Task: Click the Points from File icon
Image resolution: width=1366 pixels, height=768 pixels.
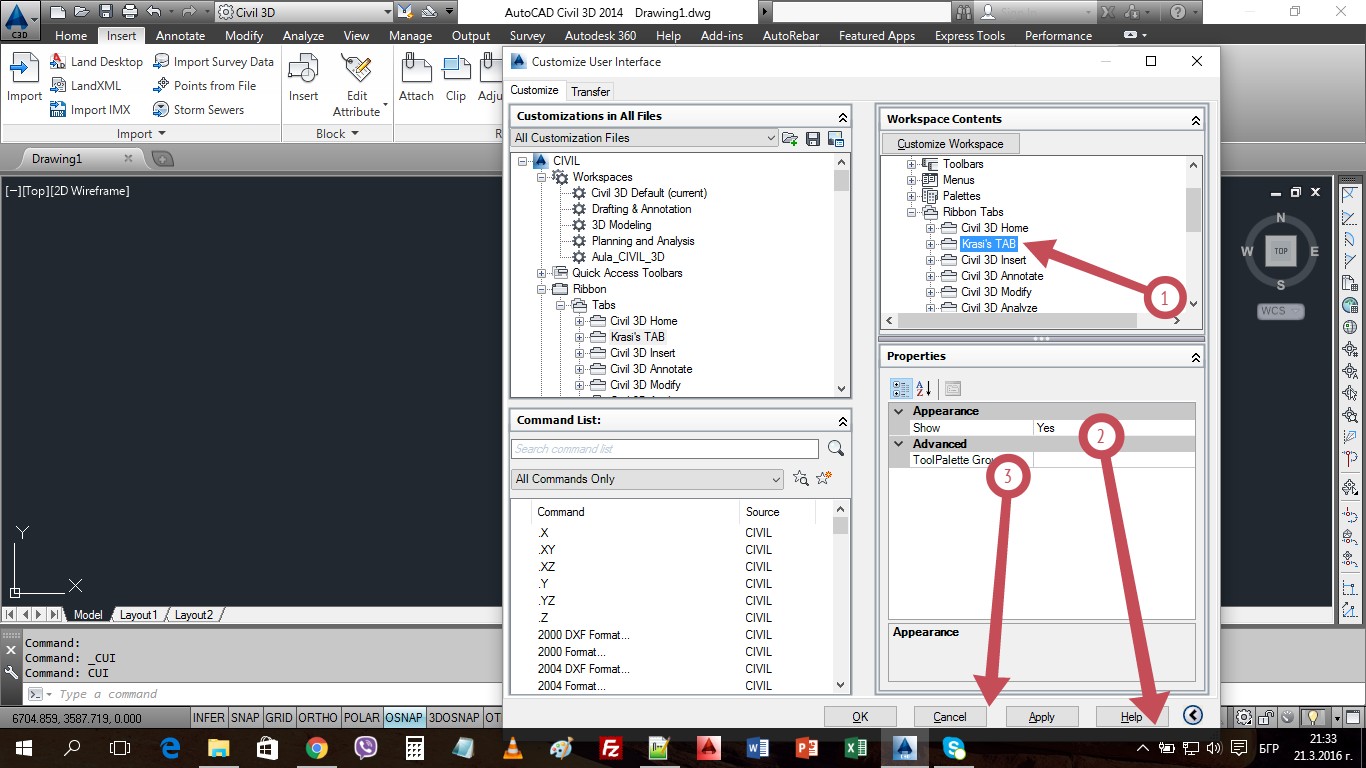Action: [x=161, y=86]
